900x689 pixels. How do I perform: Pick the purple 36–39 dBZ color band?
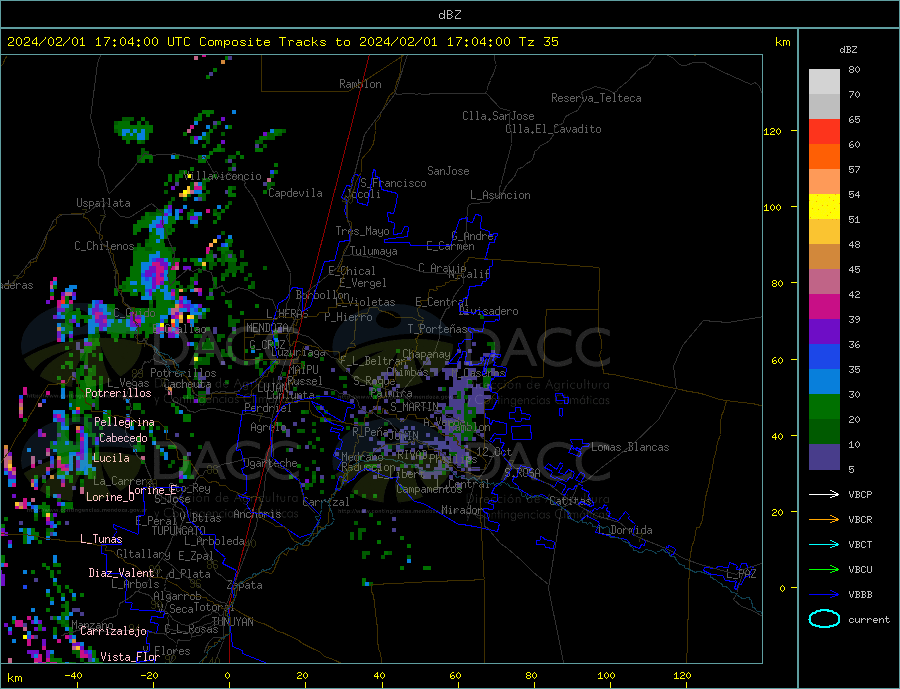824,332
